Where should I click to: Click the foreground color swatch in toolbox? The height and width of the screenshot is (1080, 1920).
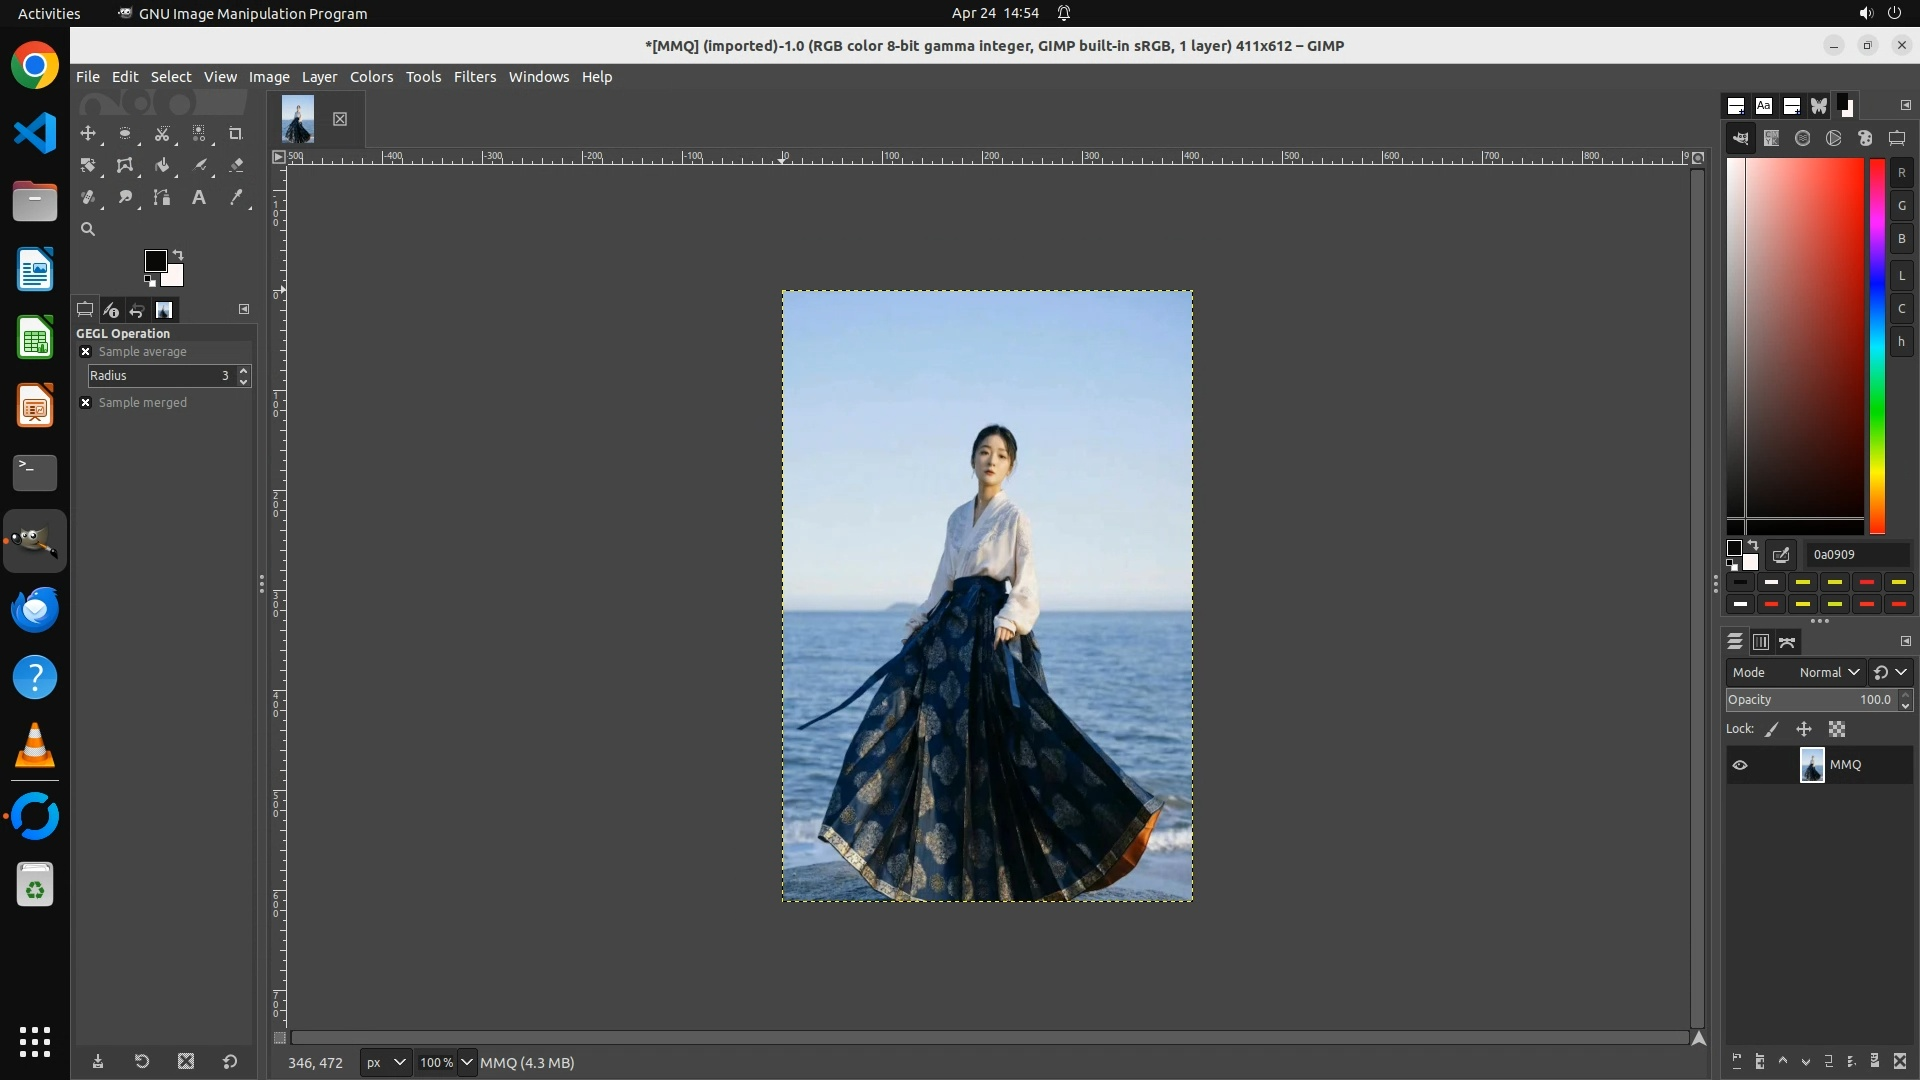pyautogui.click(x=155, y=261)
